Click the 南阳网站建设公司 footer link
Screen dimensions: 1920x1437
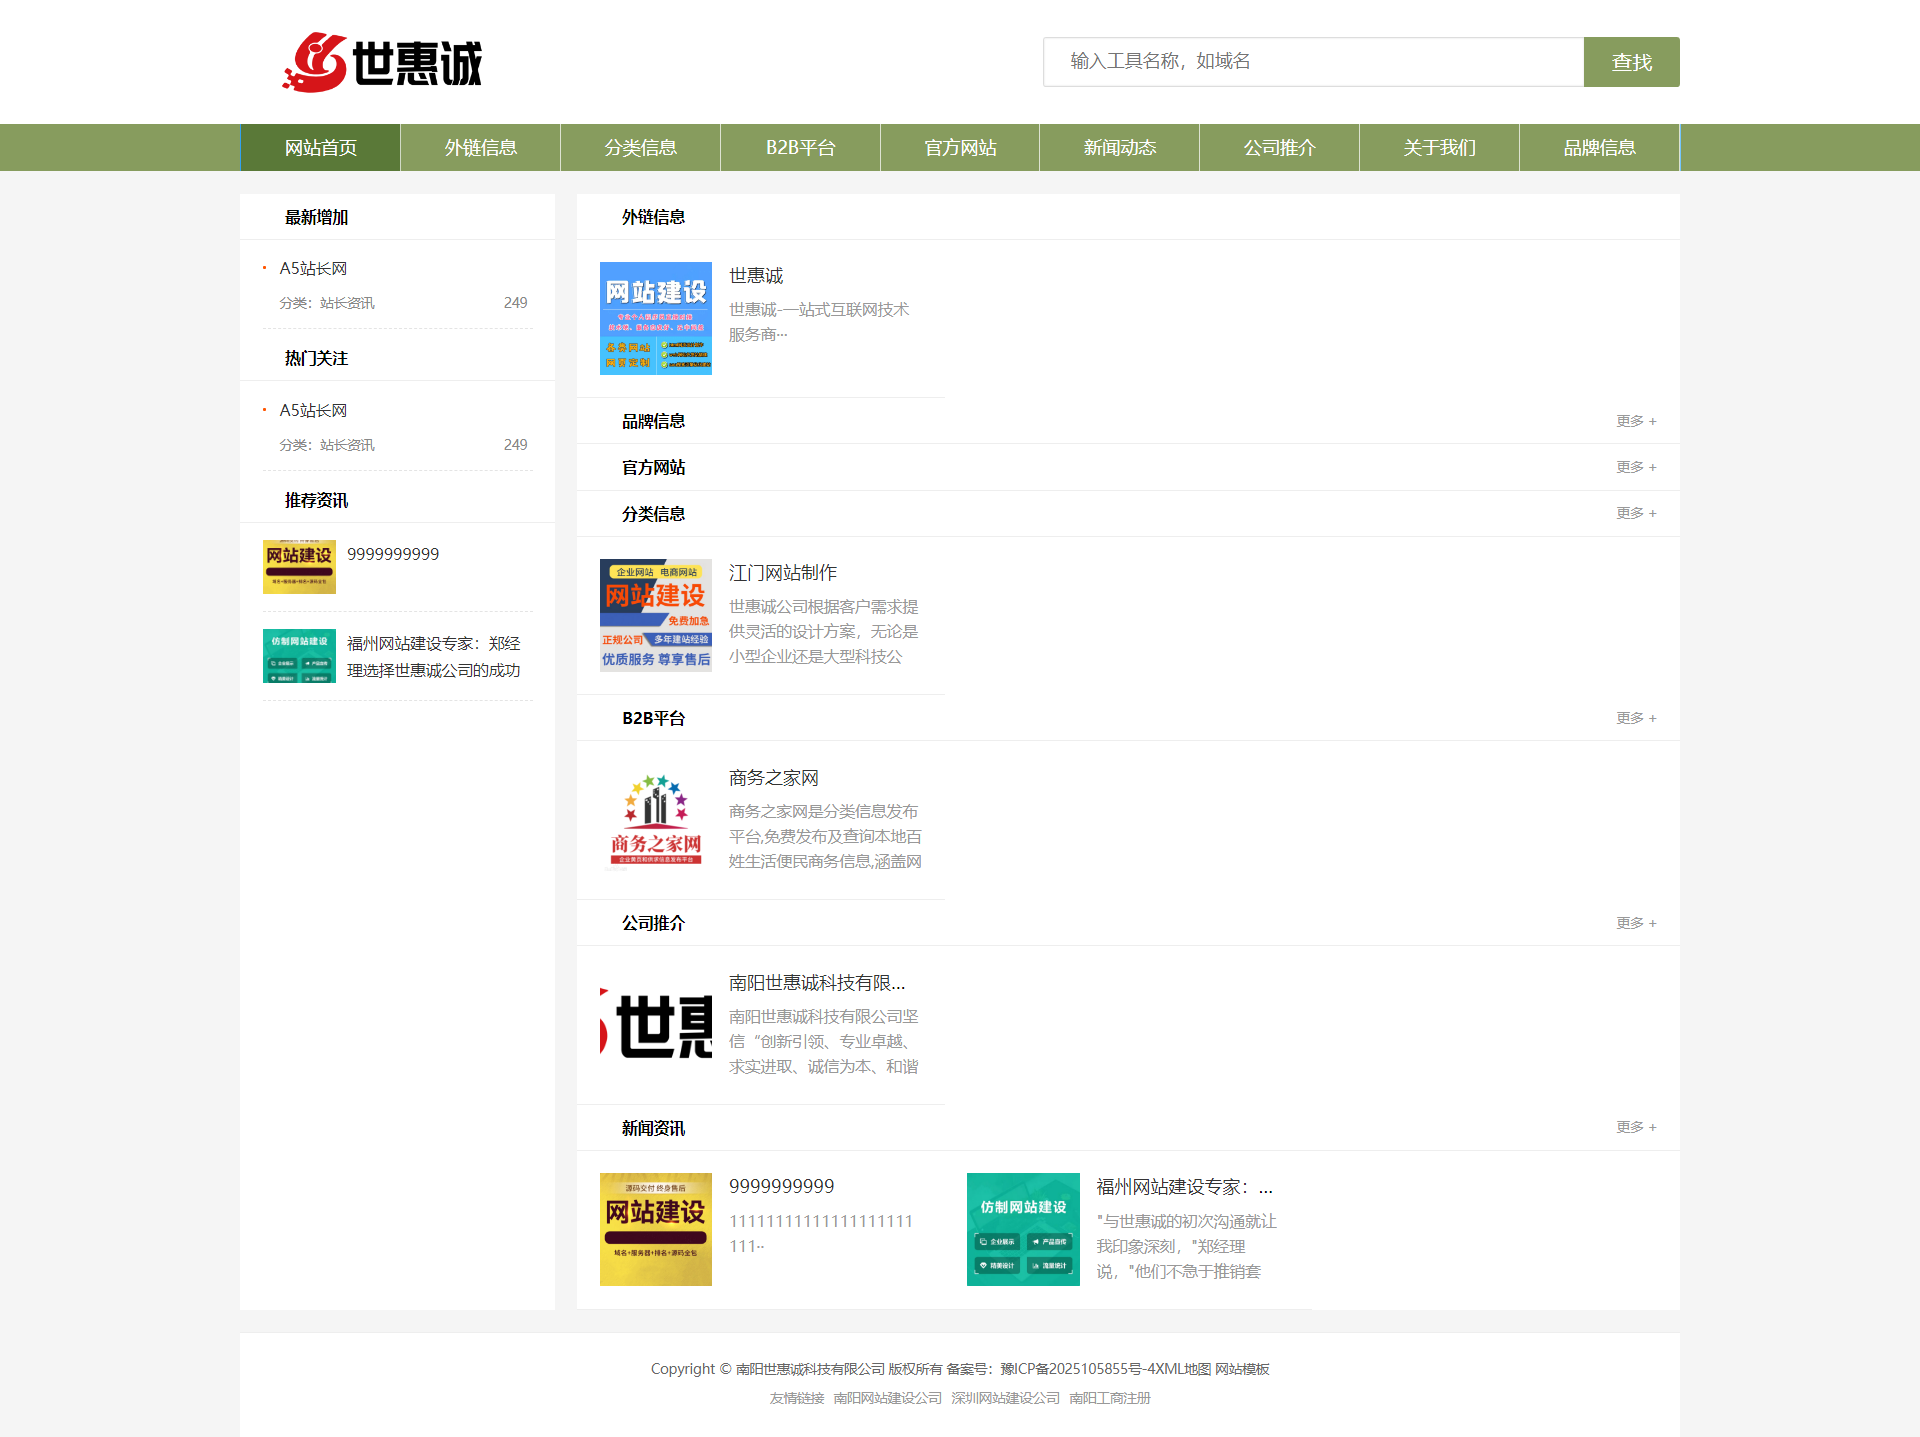pyautogui.click(x=889, y=1398)
